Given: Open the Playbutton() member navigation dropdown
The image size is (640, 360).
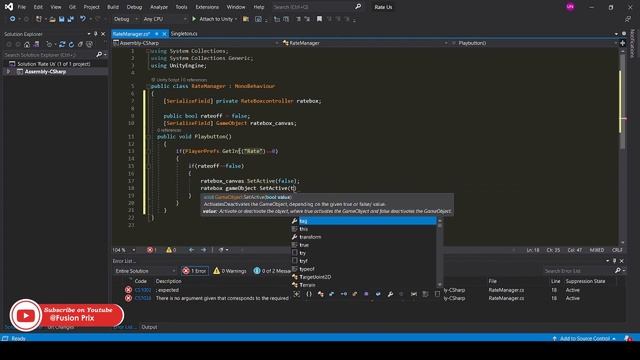Looking at the screenshot, I should tap(535, 43).
